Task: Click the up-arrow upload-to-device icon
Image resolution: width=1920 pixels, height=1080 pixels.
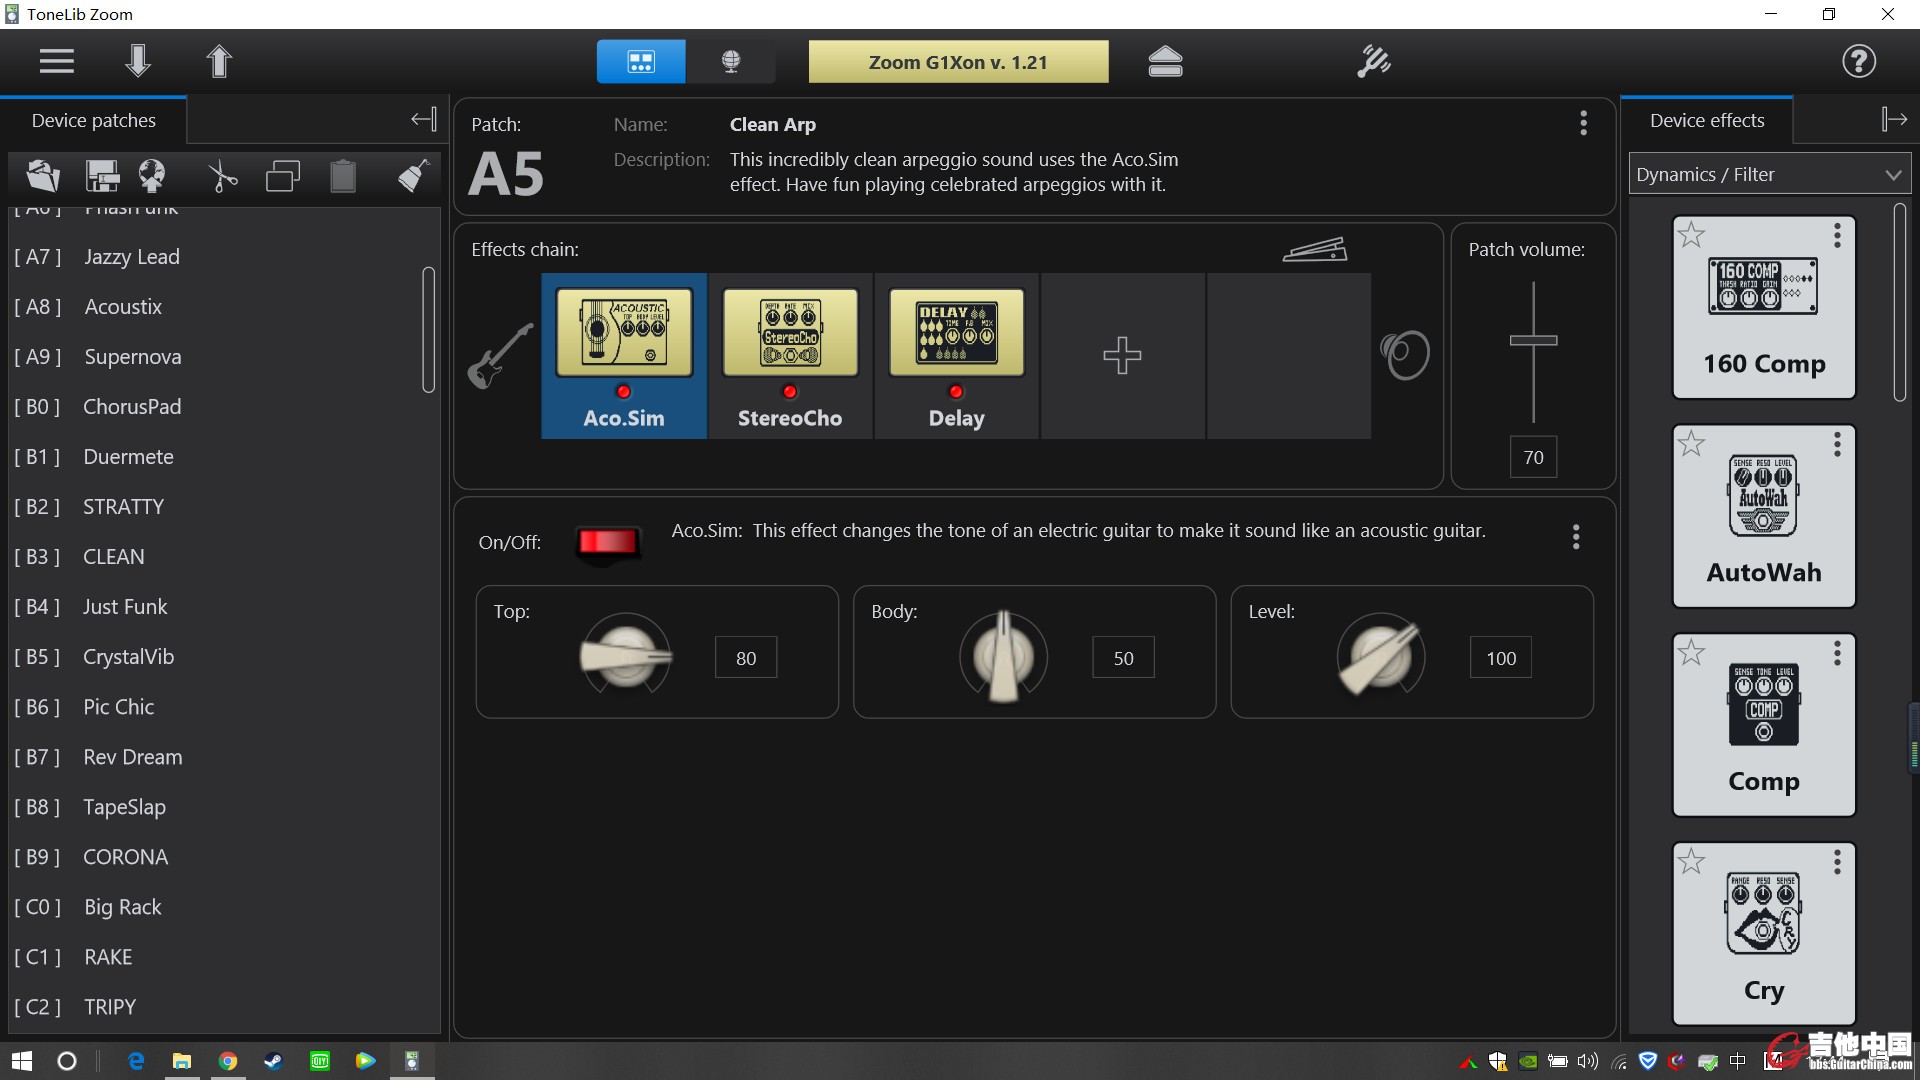Action: [x=219, y=62]
